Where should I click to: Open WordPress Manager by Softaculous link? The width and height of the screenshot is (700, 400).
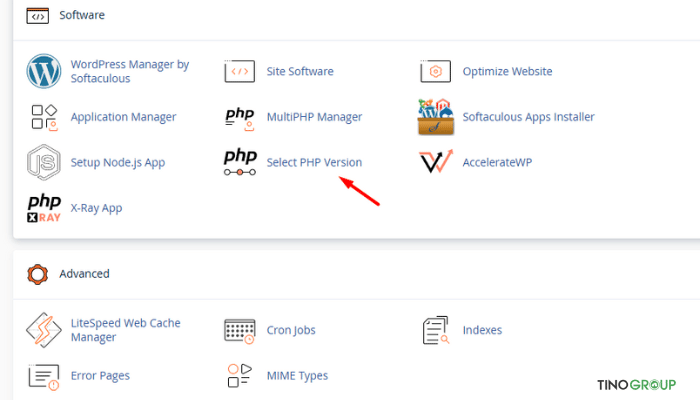(x=130, y=71)
